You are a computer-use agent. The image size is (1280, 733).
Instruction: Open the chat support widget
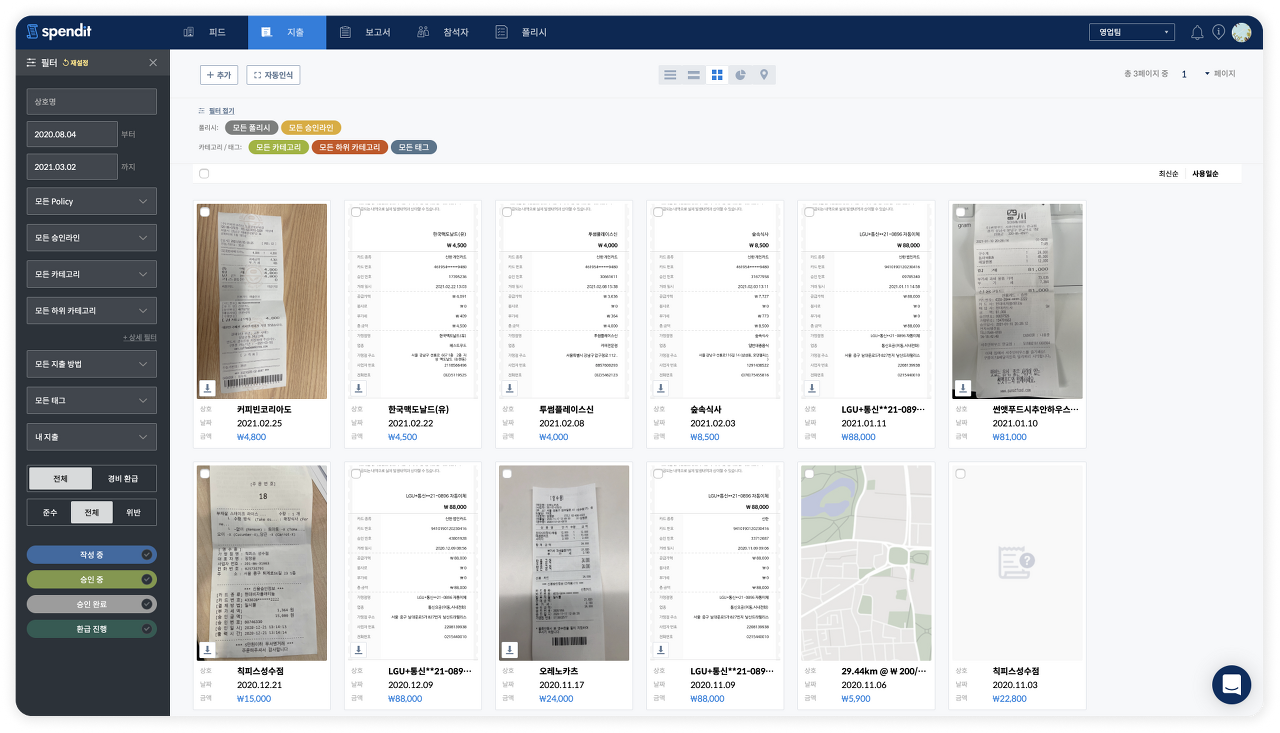[x=1231, y=685]
